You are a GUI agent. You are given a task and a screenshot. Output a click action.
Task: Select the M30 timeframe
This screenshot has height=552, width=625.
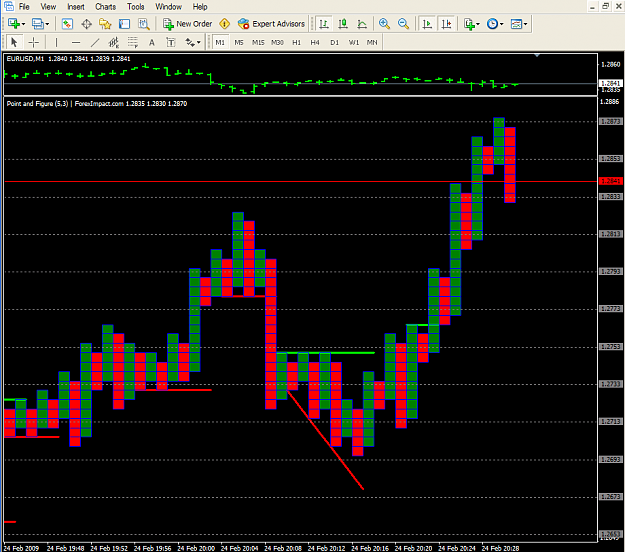[277, 42]
